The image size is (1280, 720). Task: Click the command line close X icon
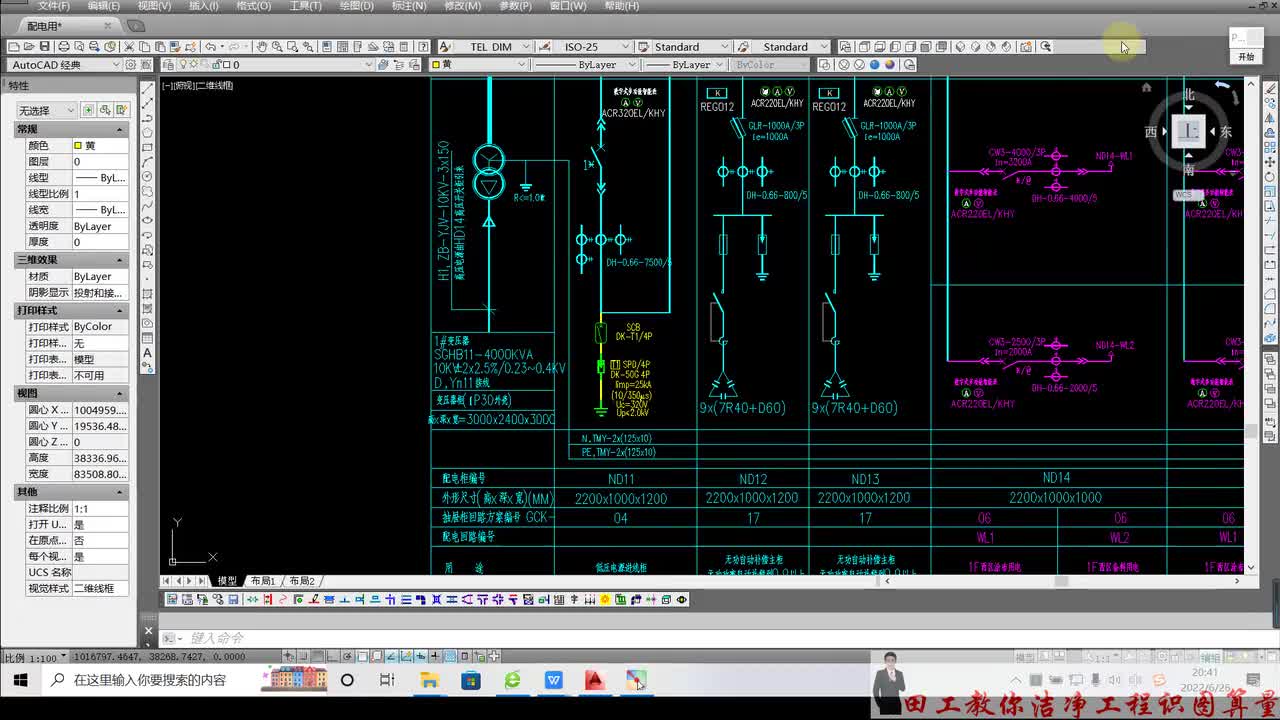coord(149,631)
